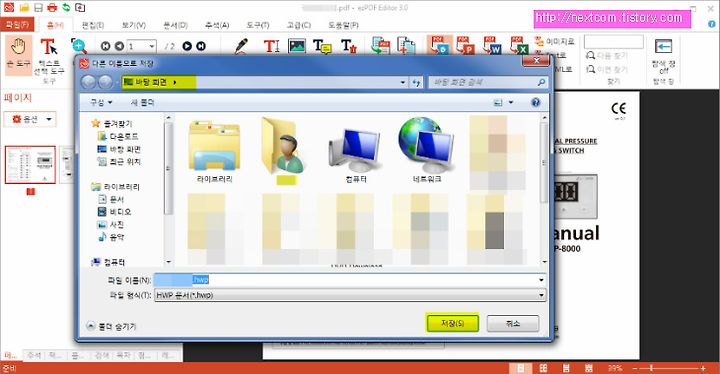Go to the first page with the skip-back arrow

pyautogui.click(x=106, y=46)
